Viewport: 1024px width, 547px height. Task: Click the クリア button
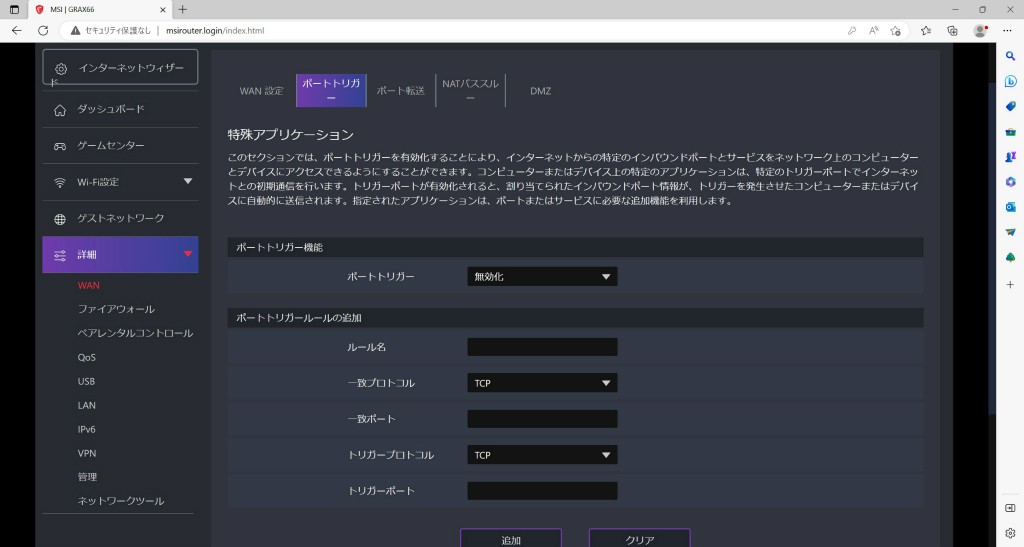639,539
